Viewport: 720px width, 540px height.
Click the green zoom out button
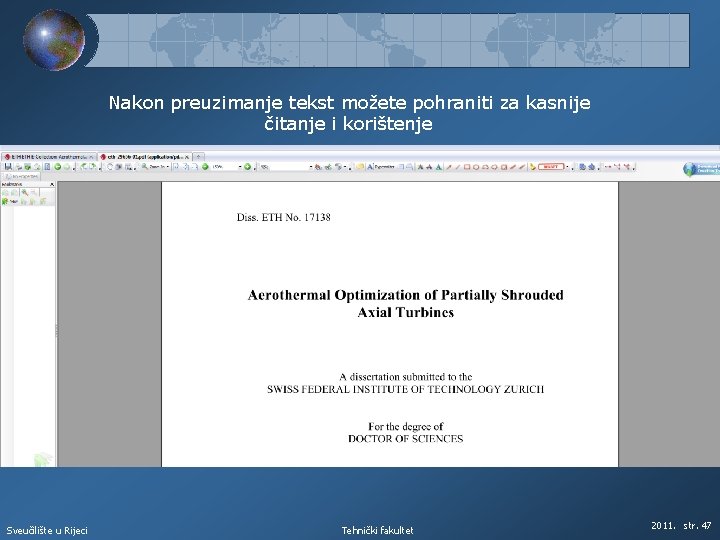coord(205,167)
